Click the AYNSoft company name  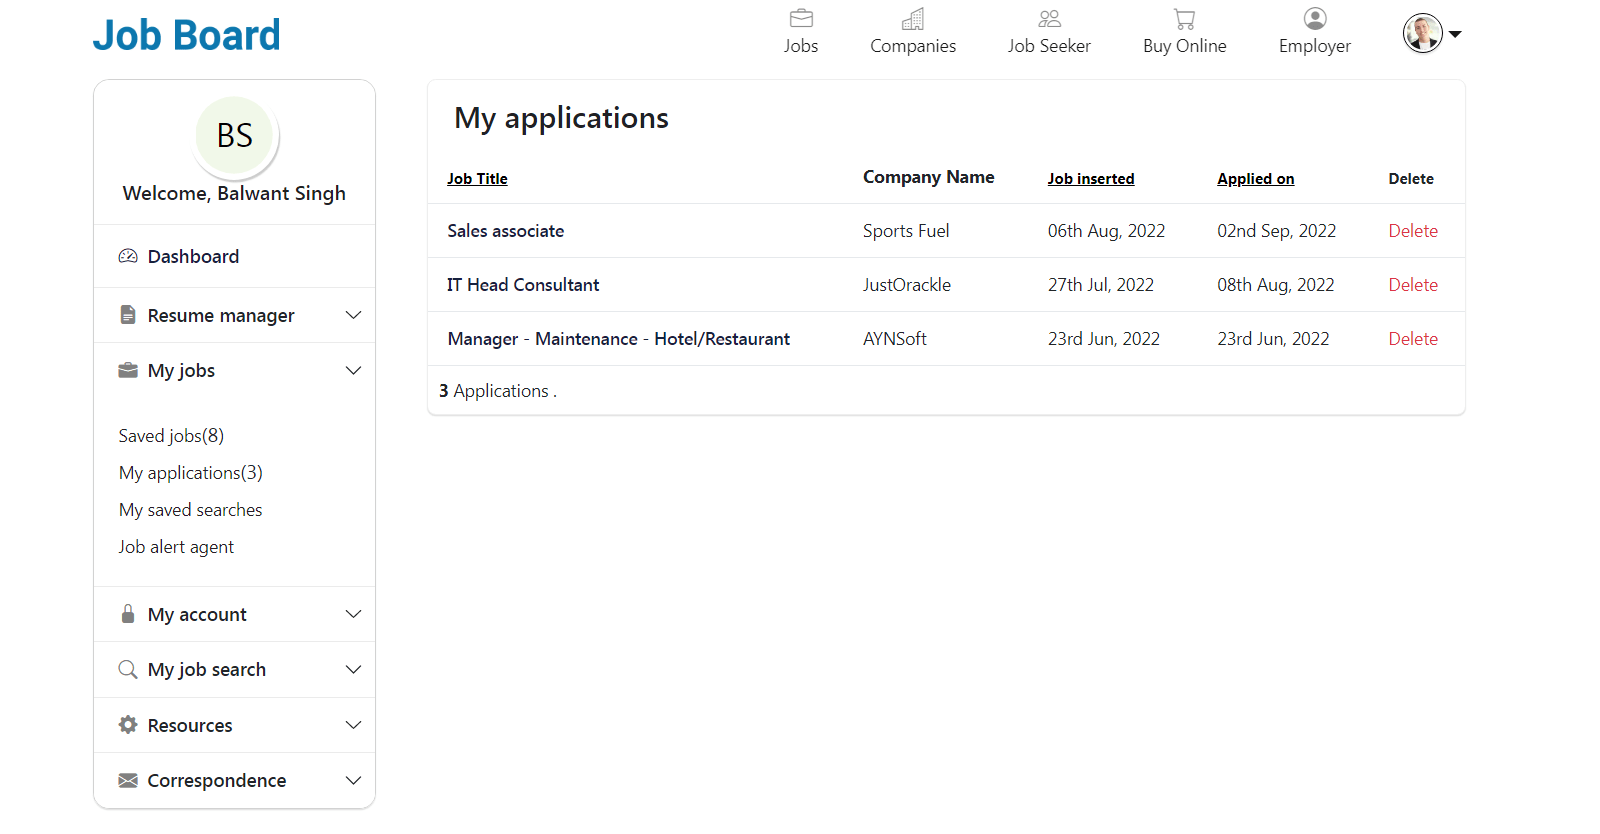click(x=895, y=339)
